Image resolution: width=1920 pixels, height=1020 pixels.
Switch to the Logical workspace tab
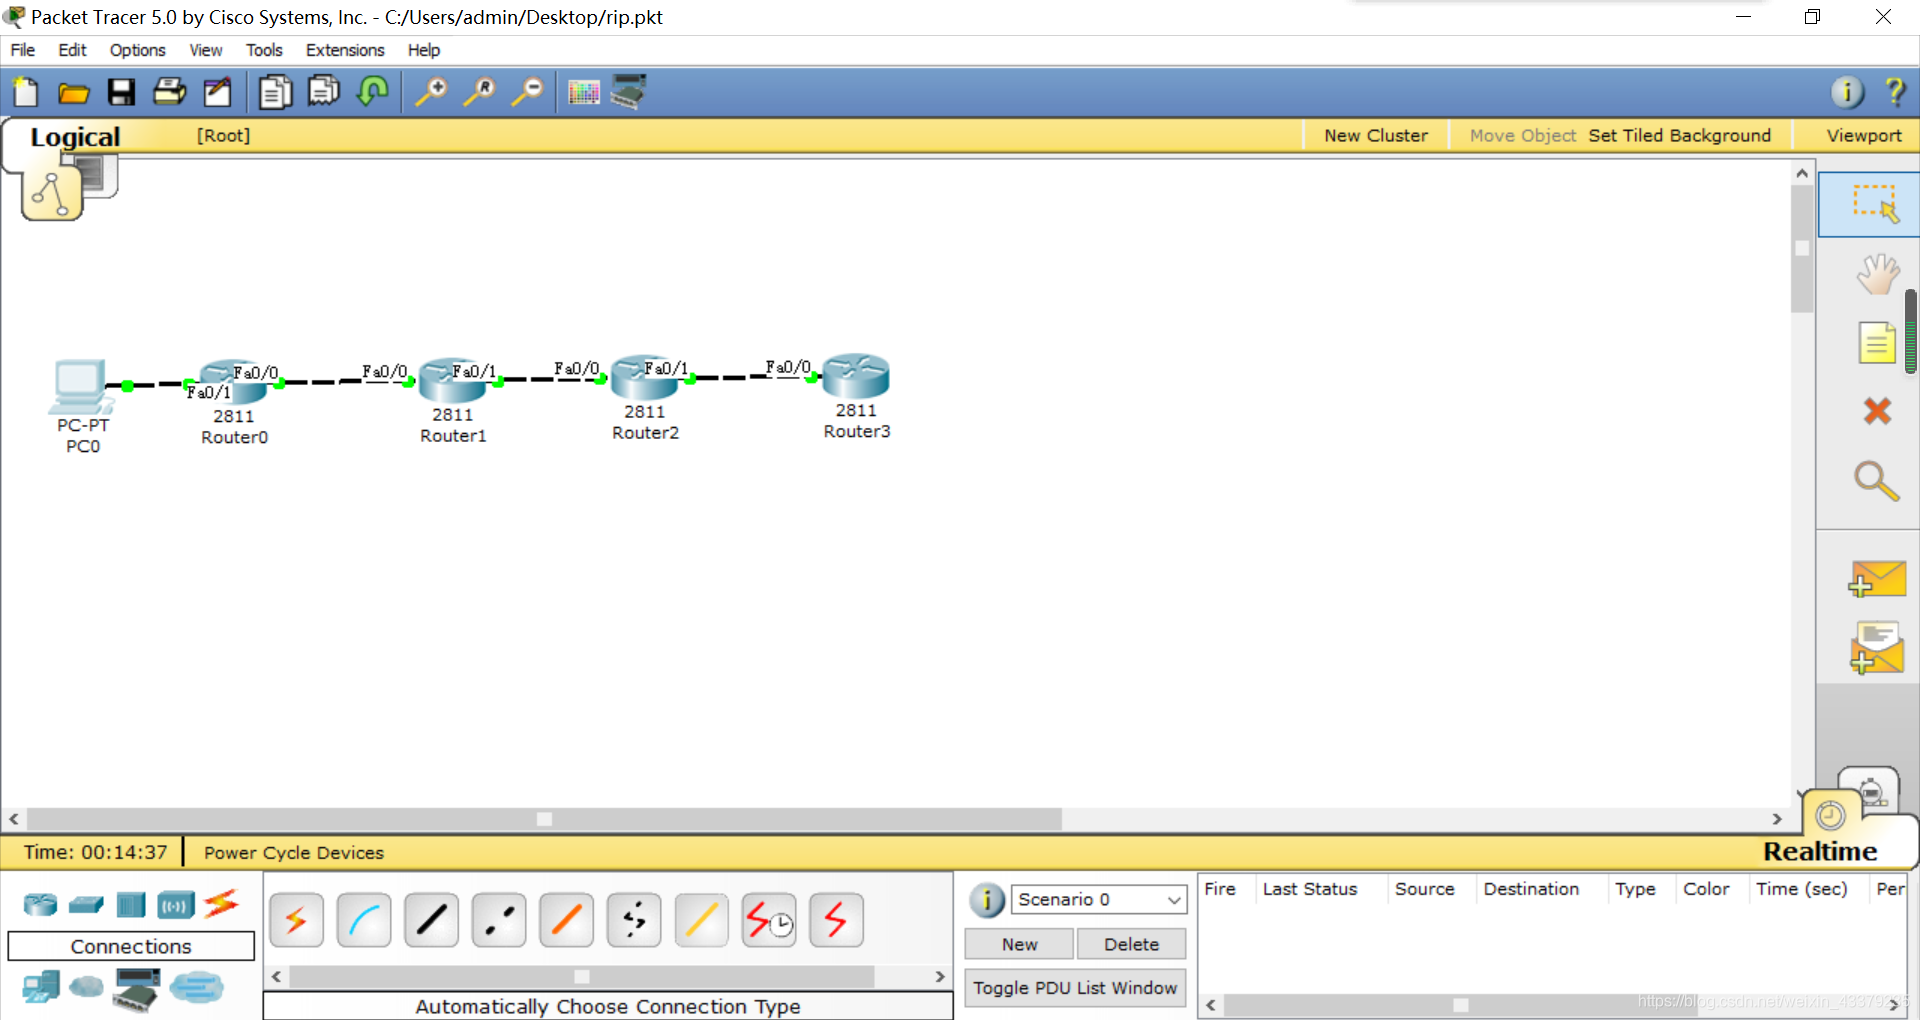coord(75,137)
